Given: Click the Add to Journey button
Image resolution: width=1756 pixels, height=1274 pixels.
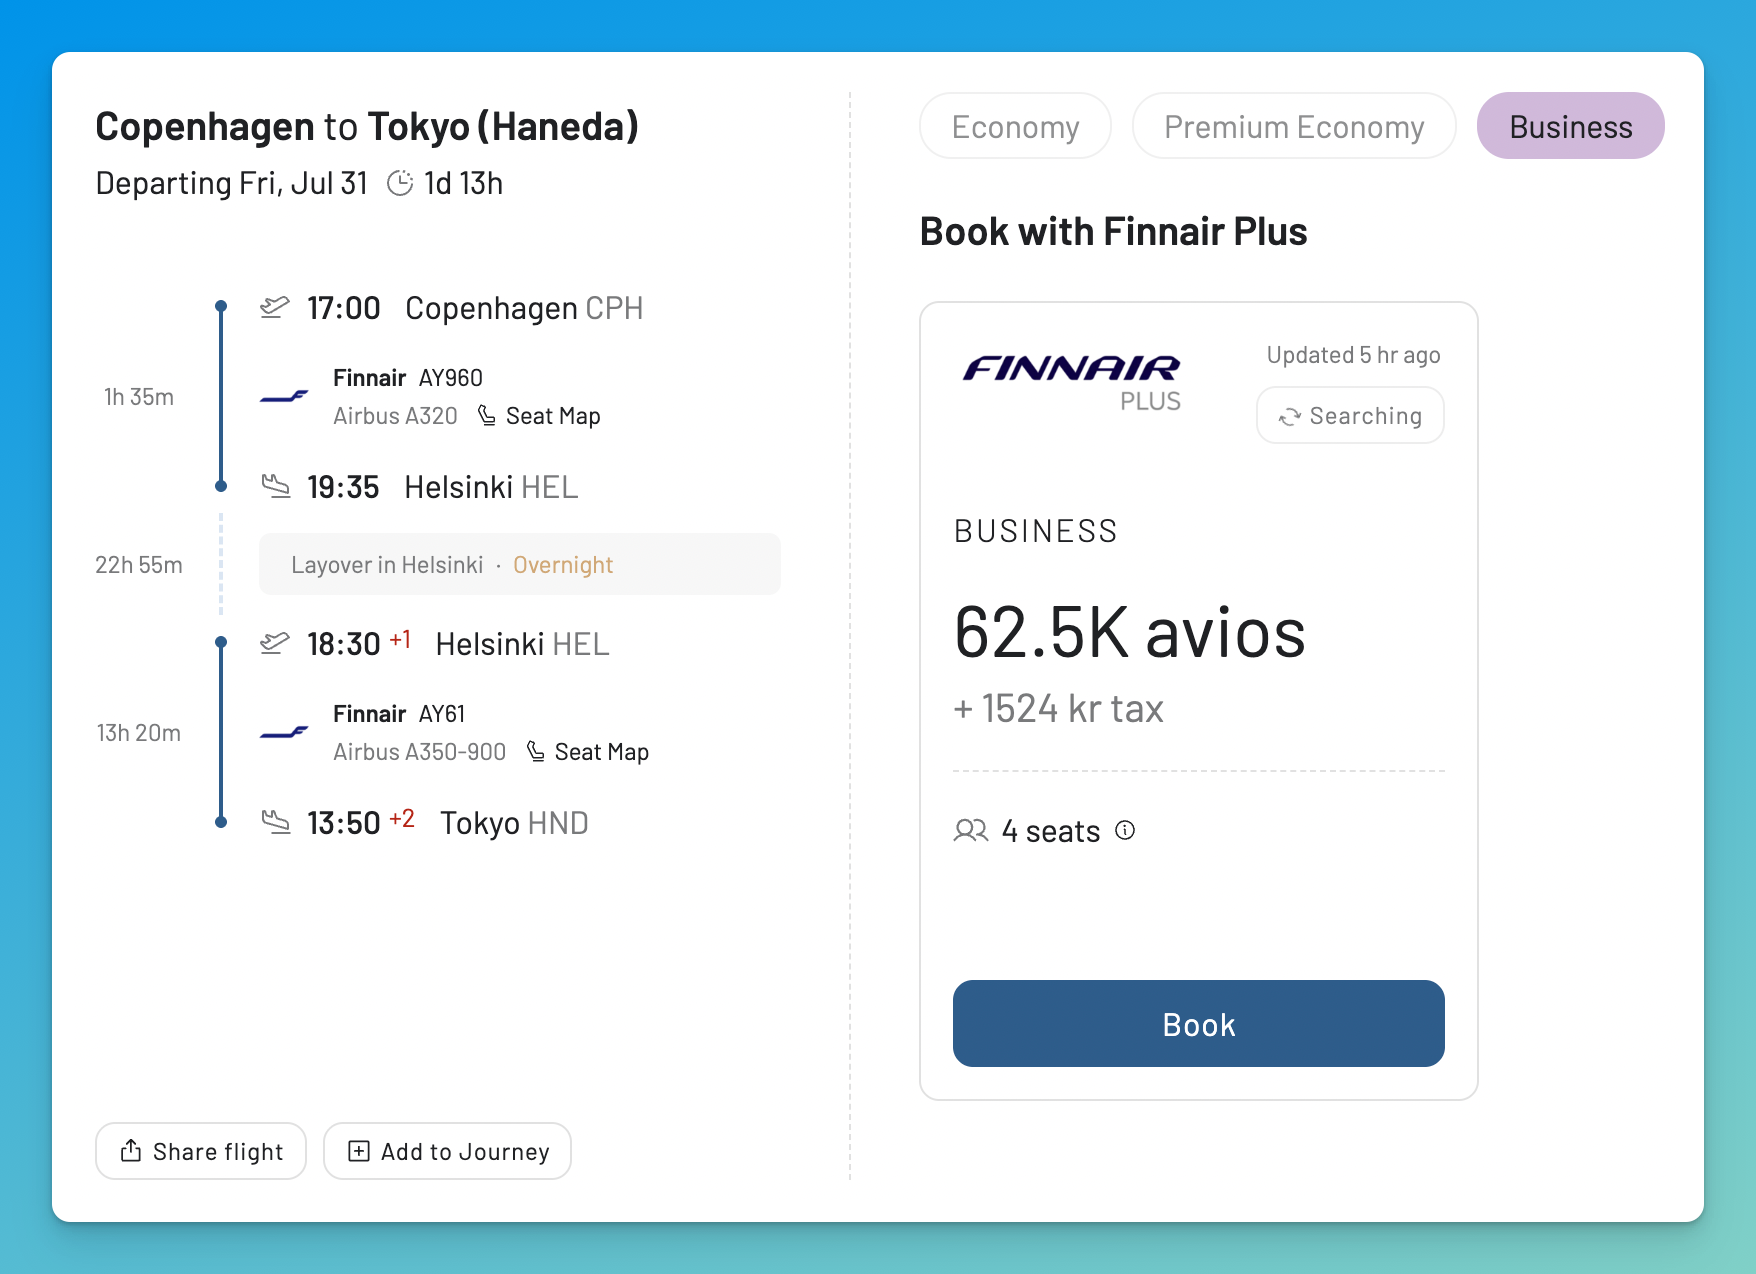Looking at the screenshot, I should tap(447, 1151).
